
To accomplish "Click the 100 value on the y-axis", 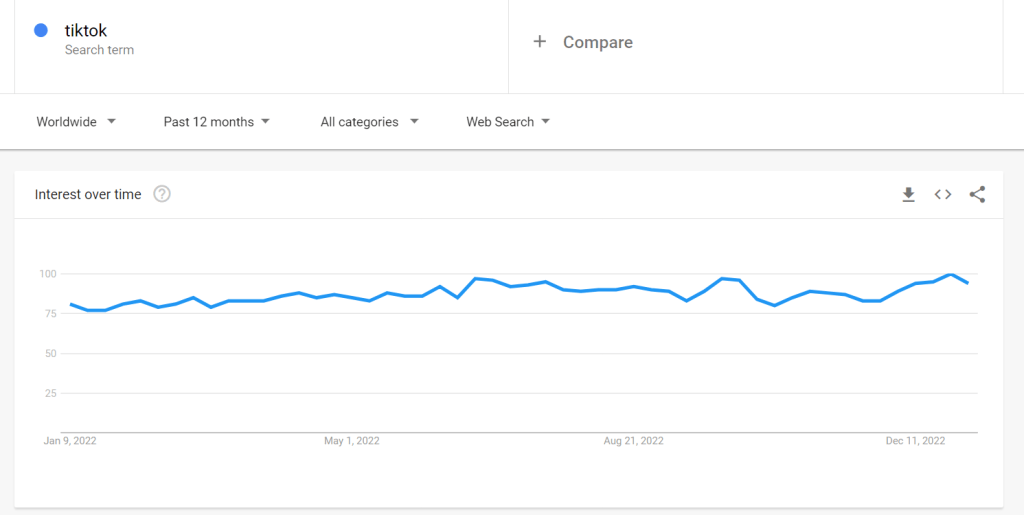I will (x=46, y=274).
